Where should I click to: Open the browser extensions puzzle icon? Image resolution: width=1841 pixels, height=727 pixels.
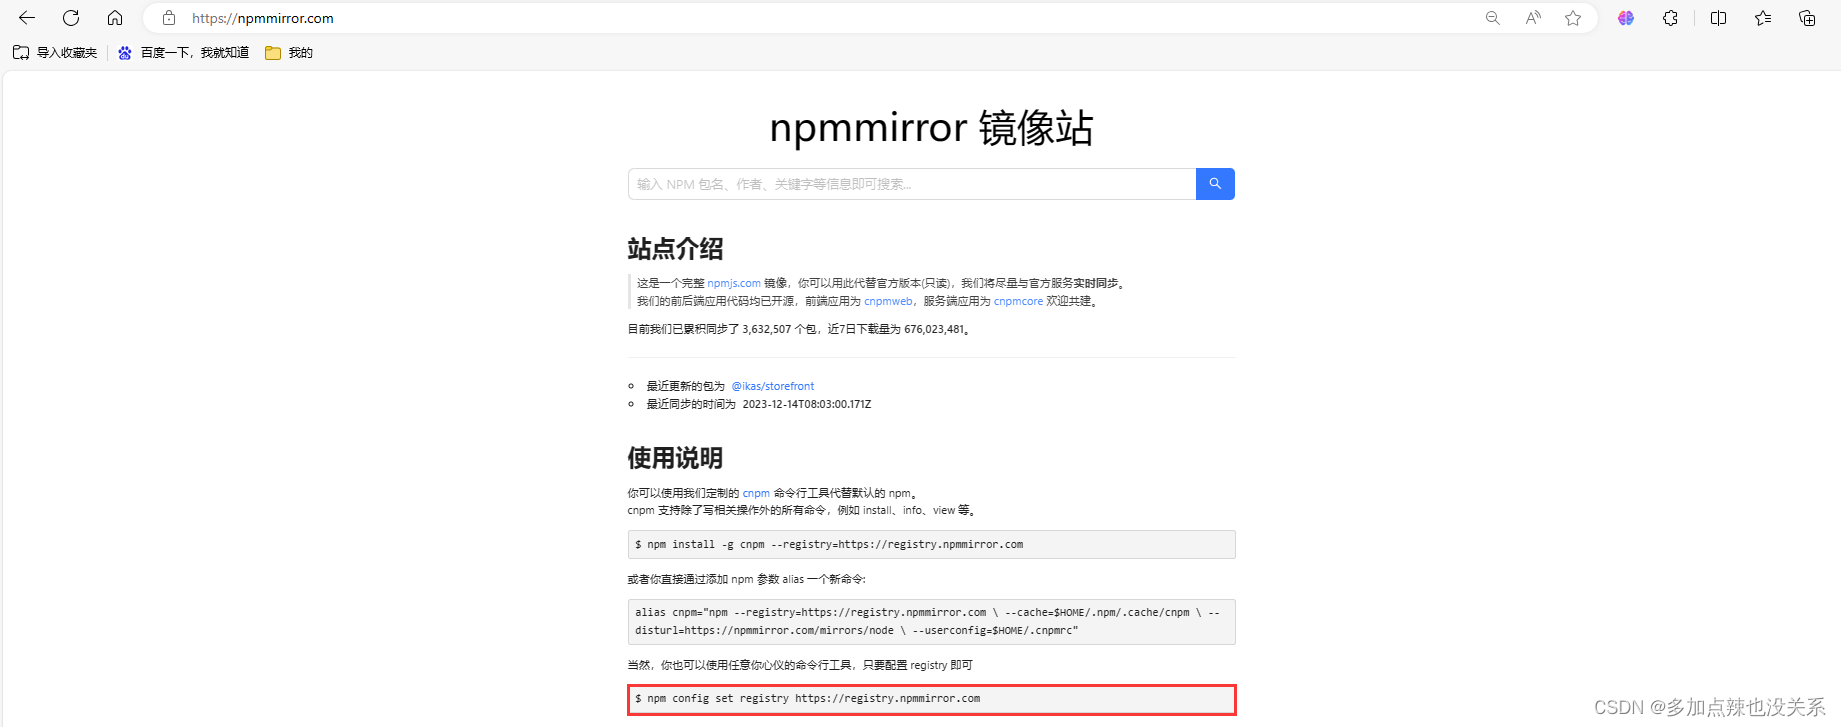(1670, 18)
